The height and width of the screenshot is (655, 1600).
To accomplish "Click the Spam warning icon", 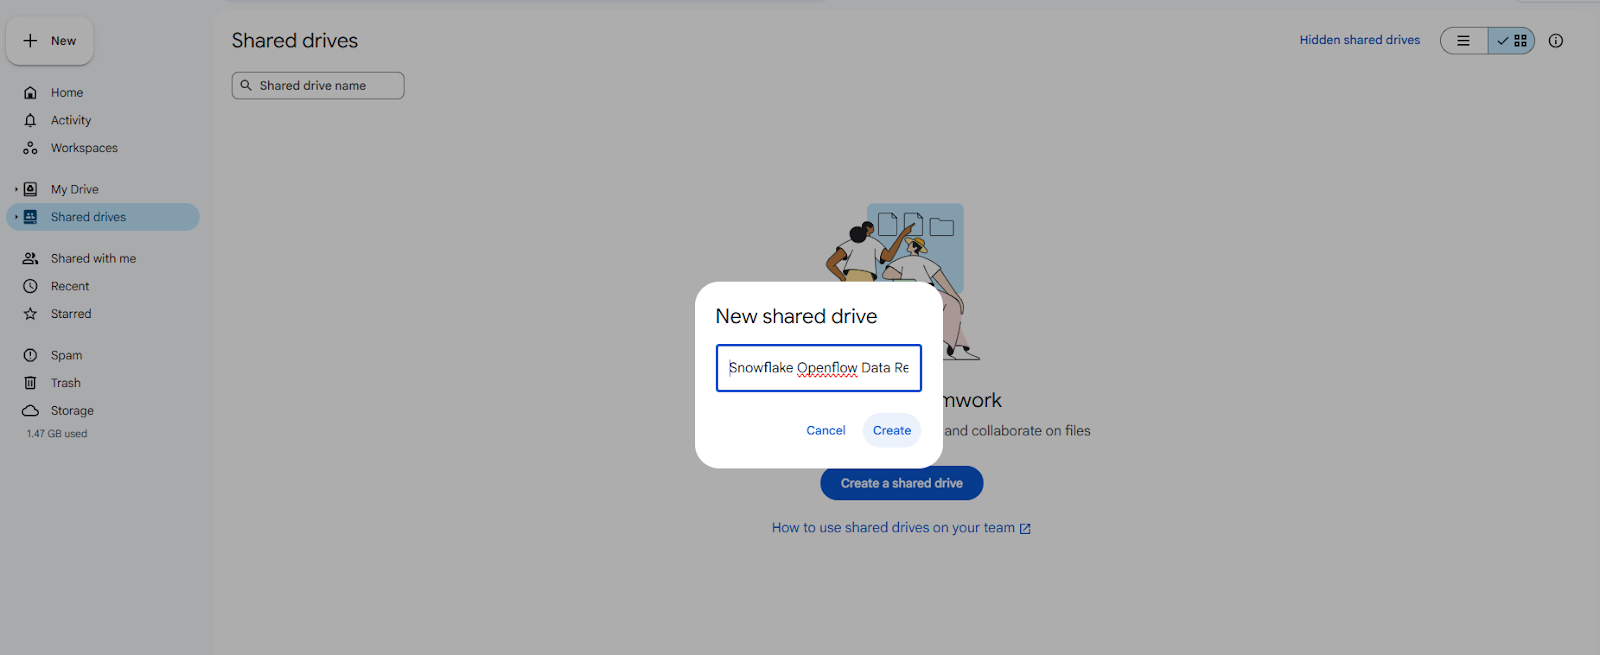I will (30, 355).
